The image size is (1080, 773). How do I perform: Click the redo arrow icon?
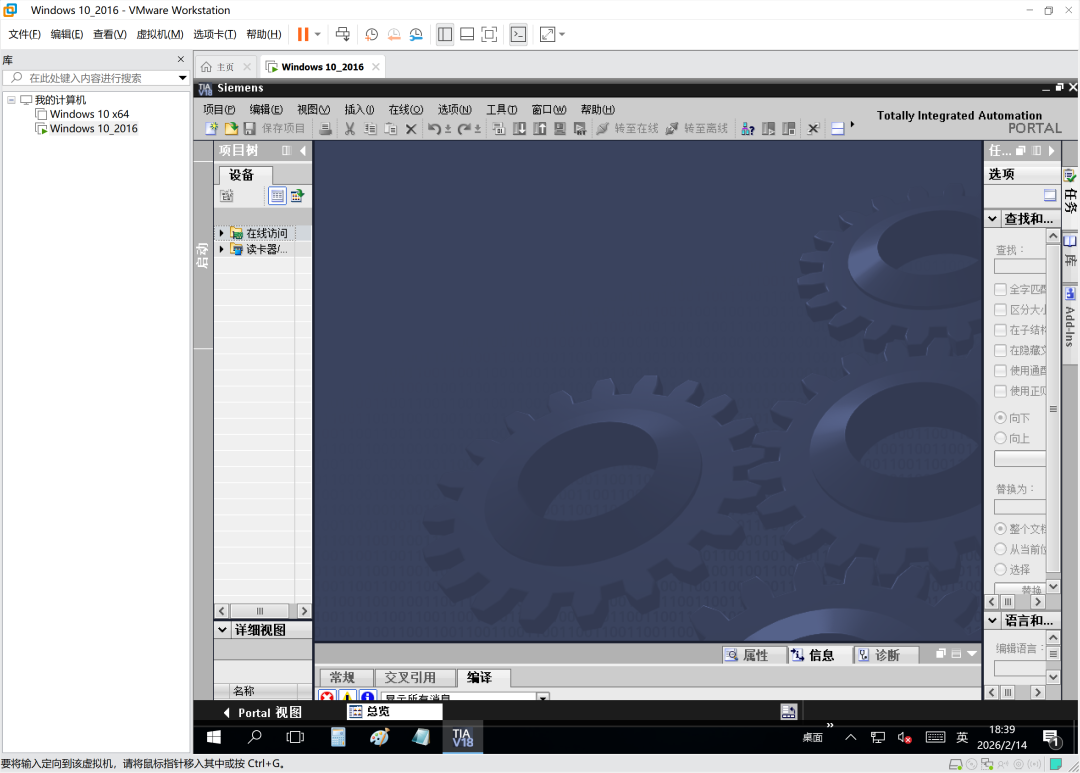464,129
